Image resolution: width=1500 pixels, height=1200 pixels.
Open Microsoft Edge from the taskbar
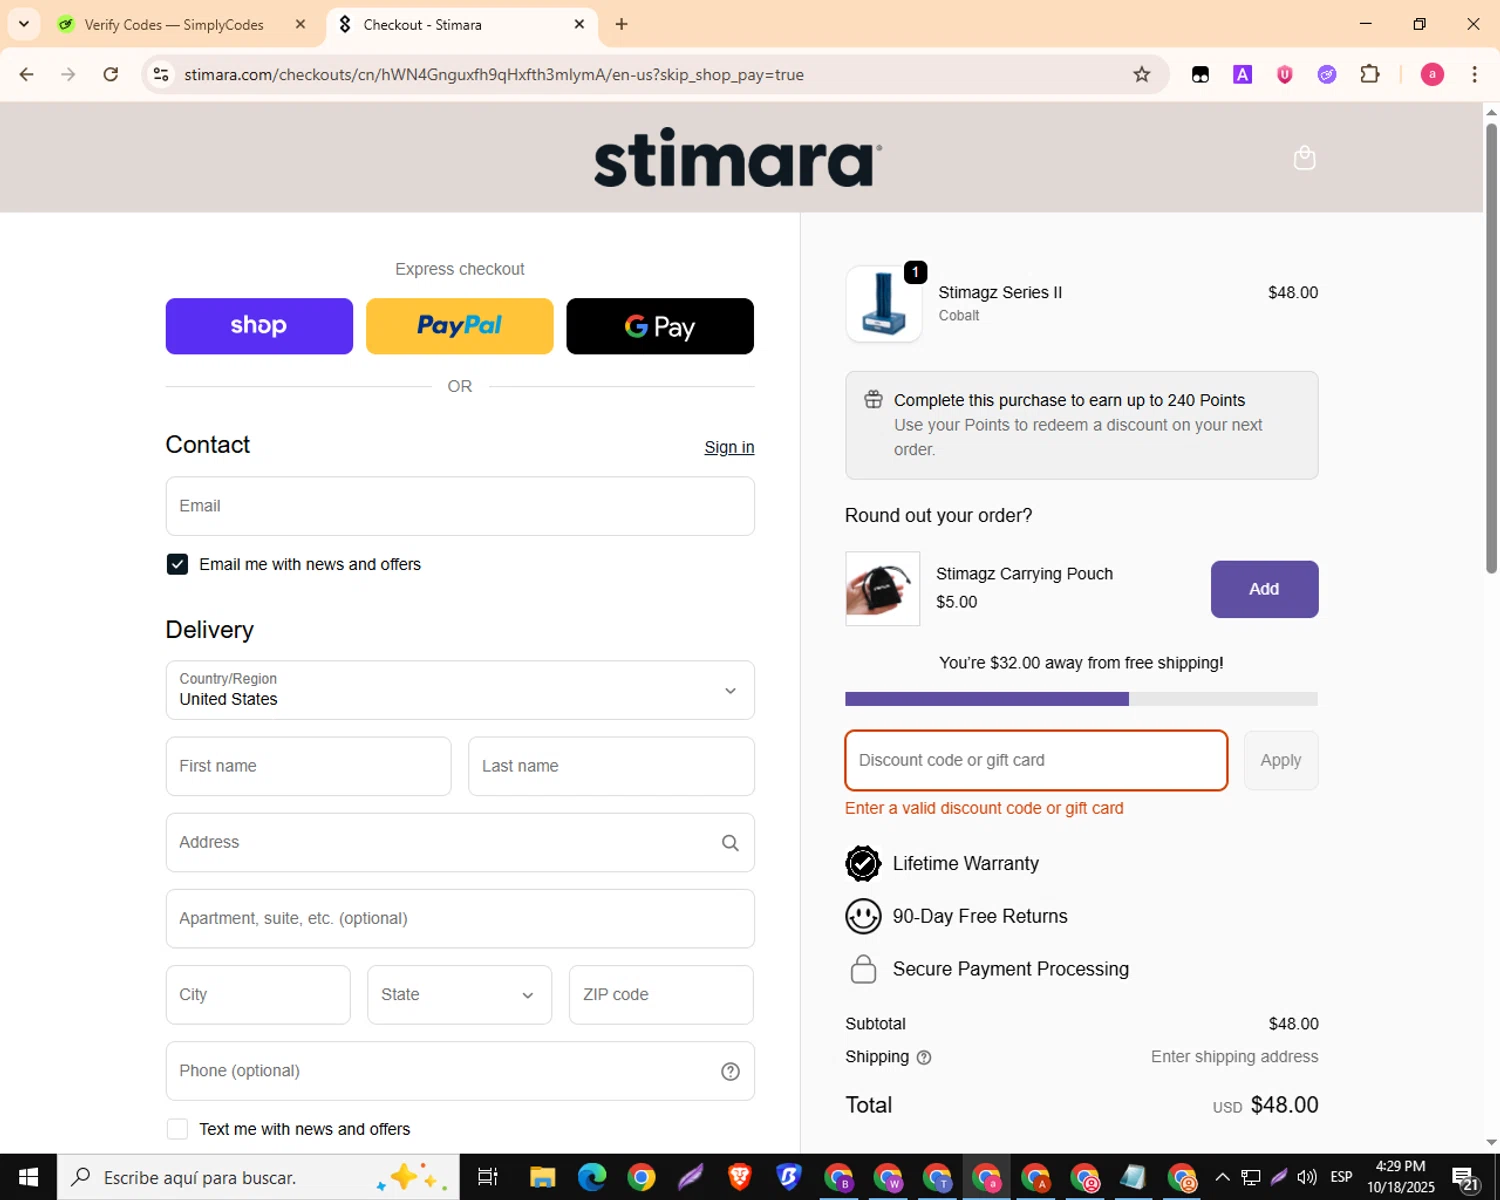pyautogui.click(x=592, y=1177)
